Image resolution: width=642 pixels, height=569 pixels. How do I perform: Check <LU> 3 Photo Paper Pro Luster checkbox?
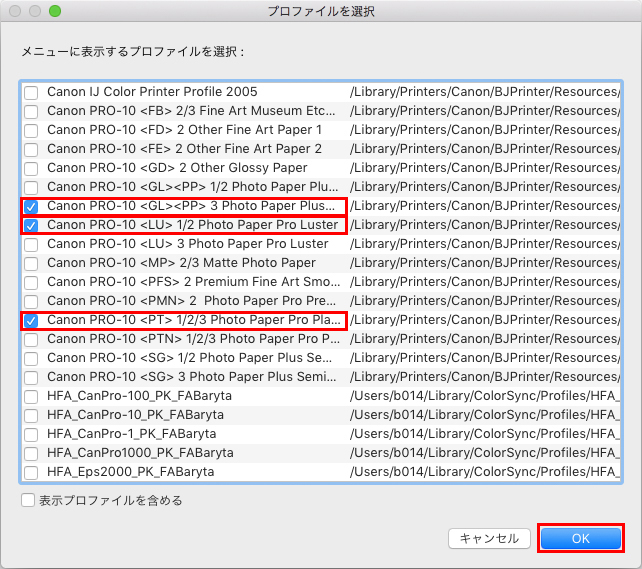31,245
